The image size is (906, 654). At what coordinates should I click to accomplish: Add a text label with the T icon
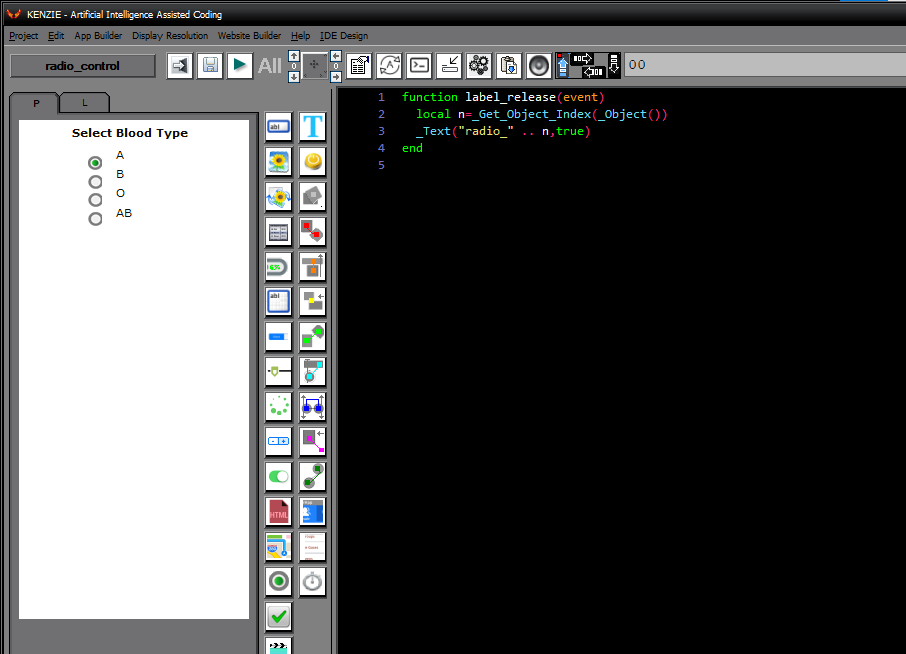coord(313,127)
